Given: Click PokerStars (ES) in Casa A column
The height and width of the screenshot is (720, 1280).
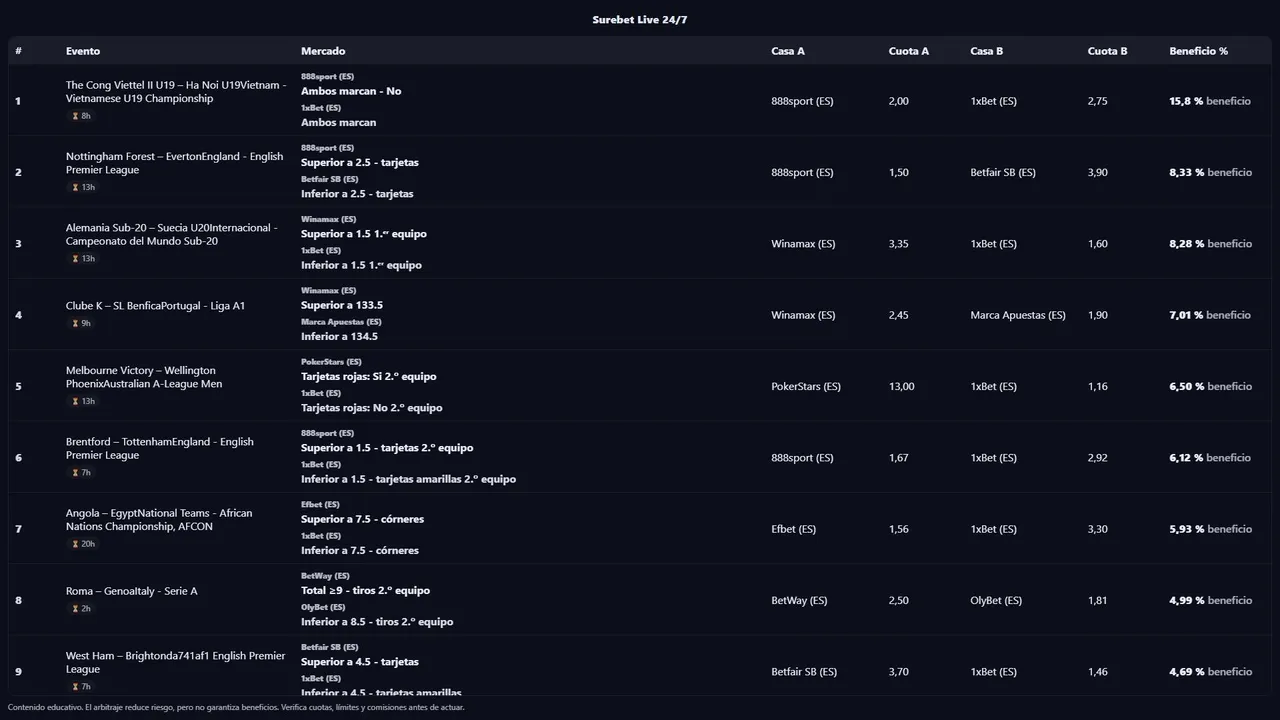Looking at the screenshot, I should tap(806, 386).
